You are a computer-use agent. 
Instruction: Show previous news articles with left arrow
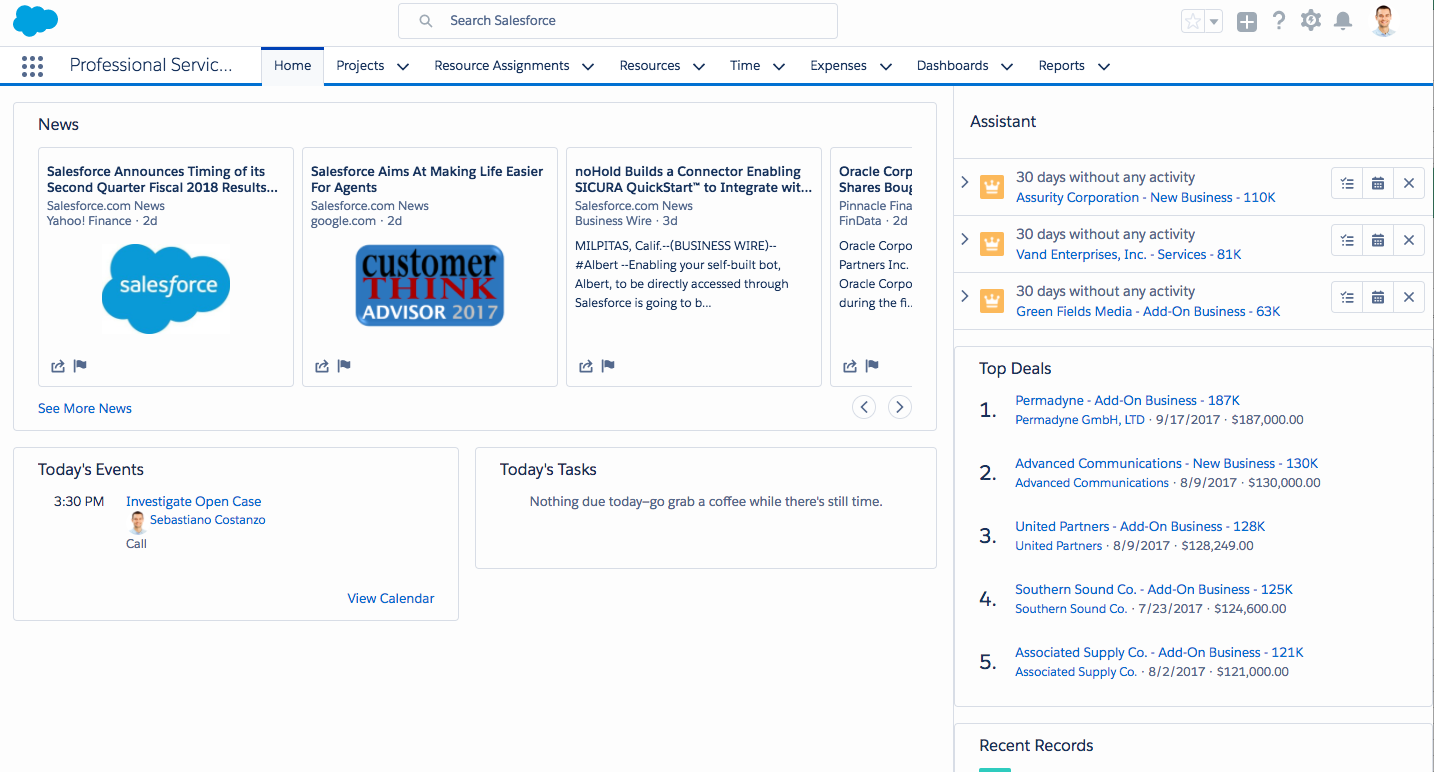tap(864, 407)
